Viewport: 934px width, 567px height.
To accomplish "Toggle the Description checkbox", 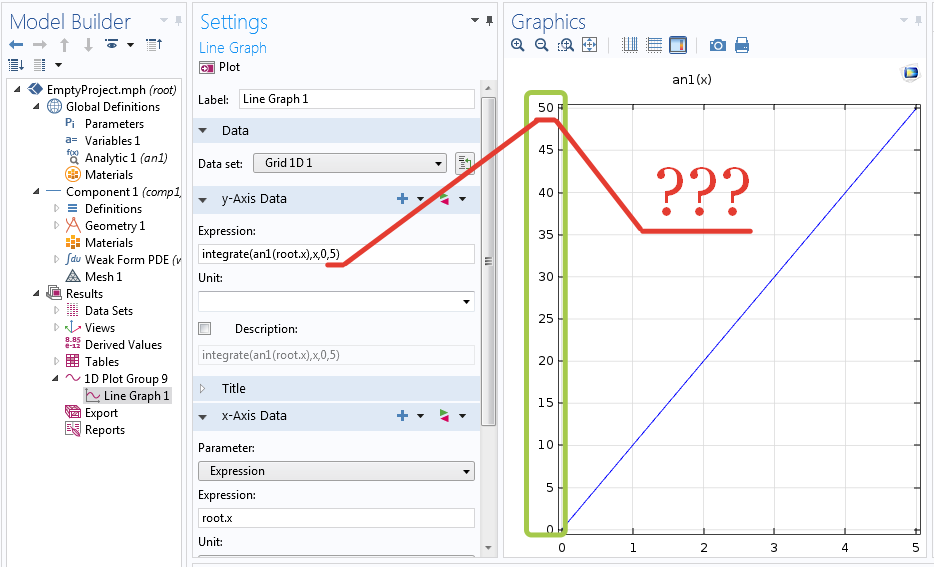I will coord(205,329).
